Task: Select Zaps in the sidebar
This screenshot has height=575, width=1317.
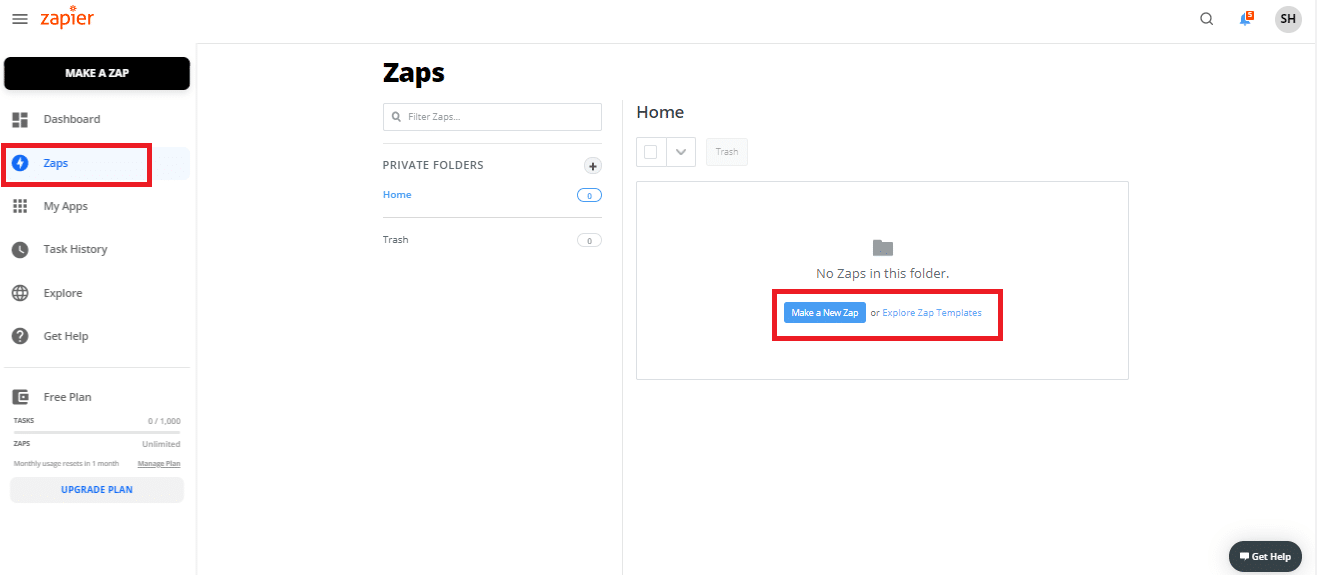Action: click(56, 163)
